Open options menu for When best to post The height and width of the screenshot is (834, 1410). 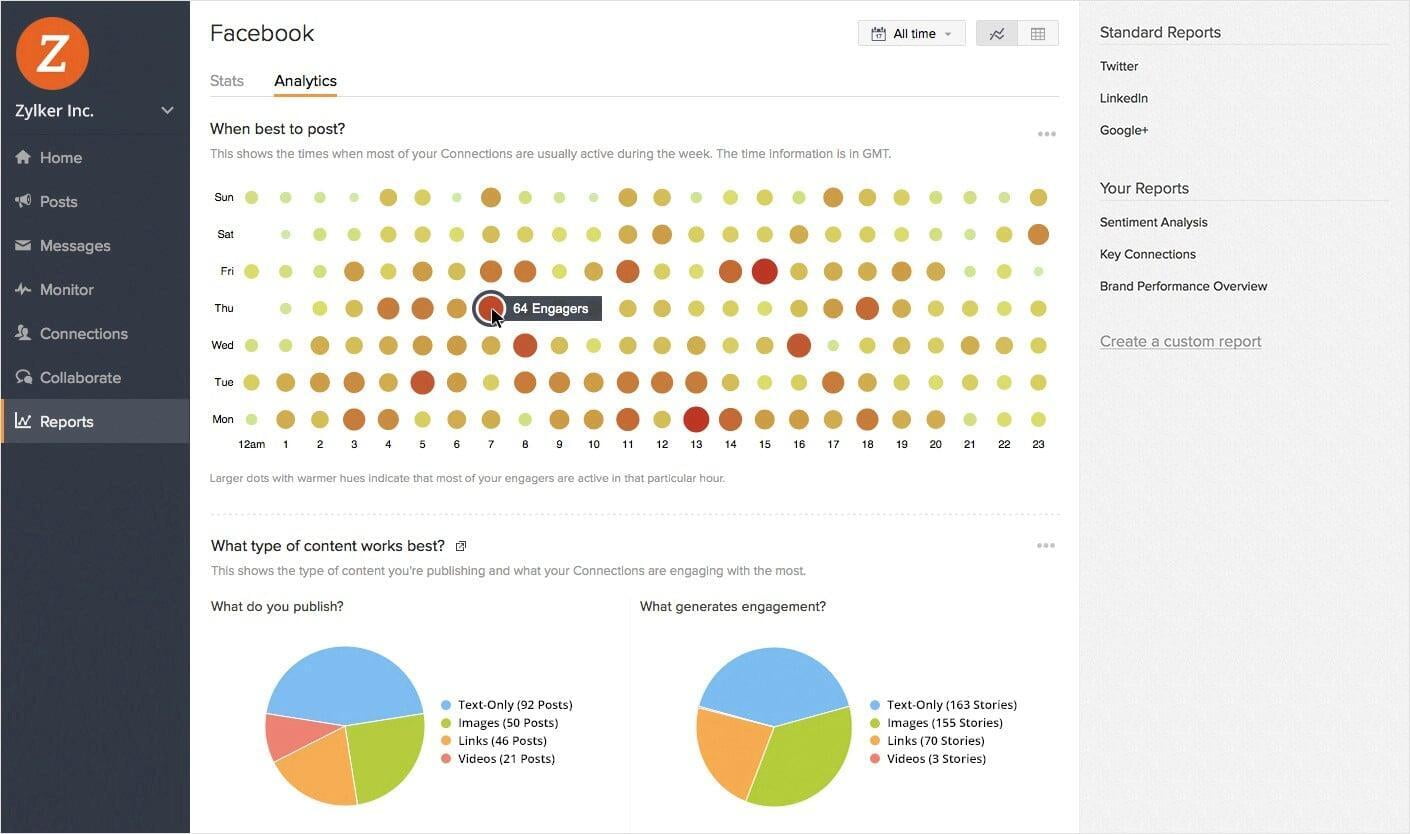(1046, 133)
